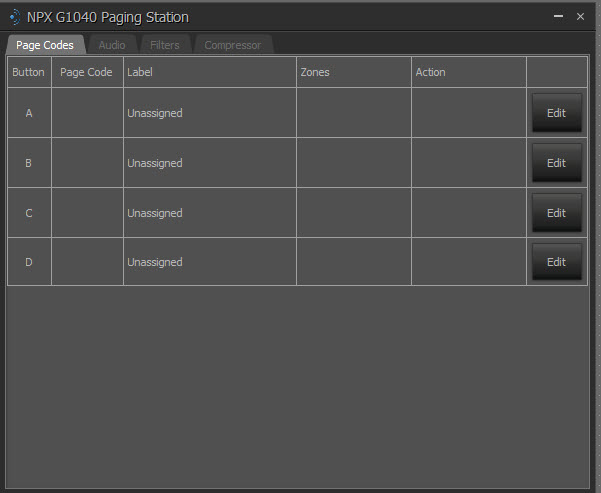601x493 pixels.
Task: Switch to the Page Codes tab
Action: [45, 45]
